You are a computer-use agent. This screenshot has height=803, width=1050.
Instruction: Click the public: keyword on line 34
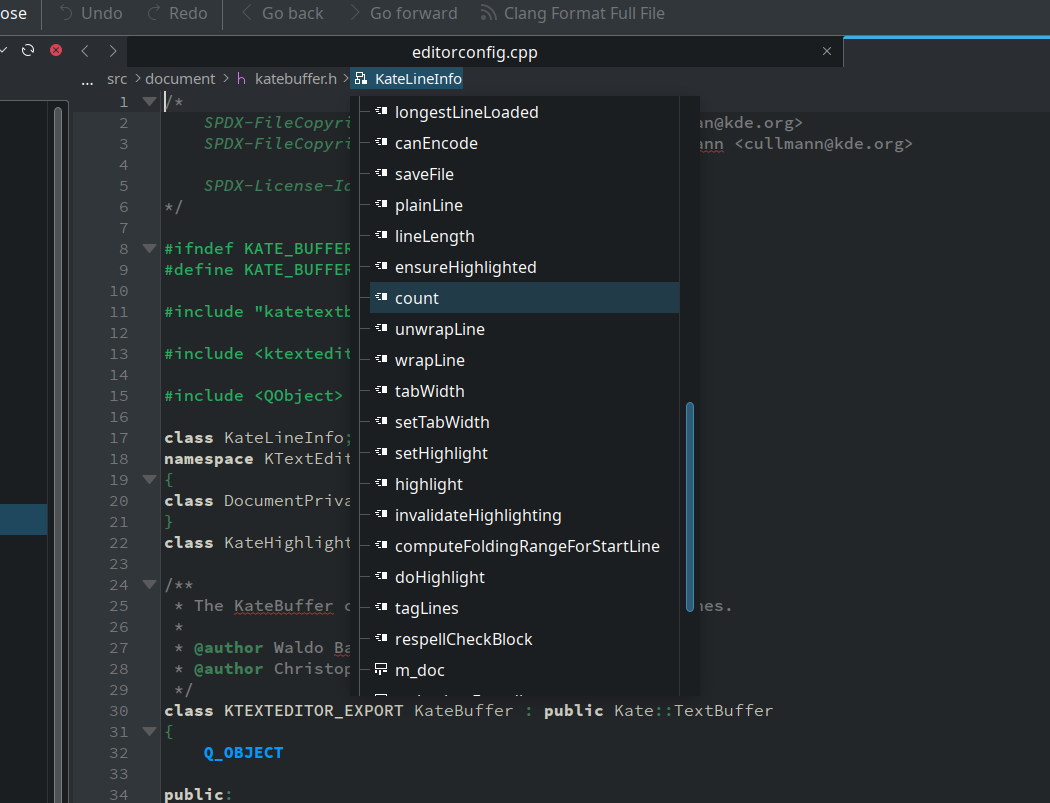(198, 794)
